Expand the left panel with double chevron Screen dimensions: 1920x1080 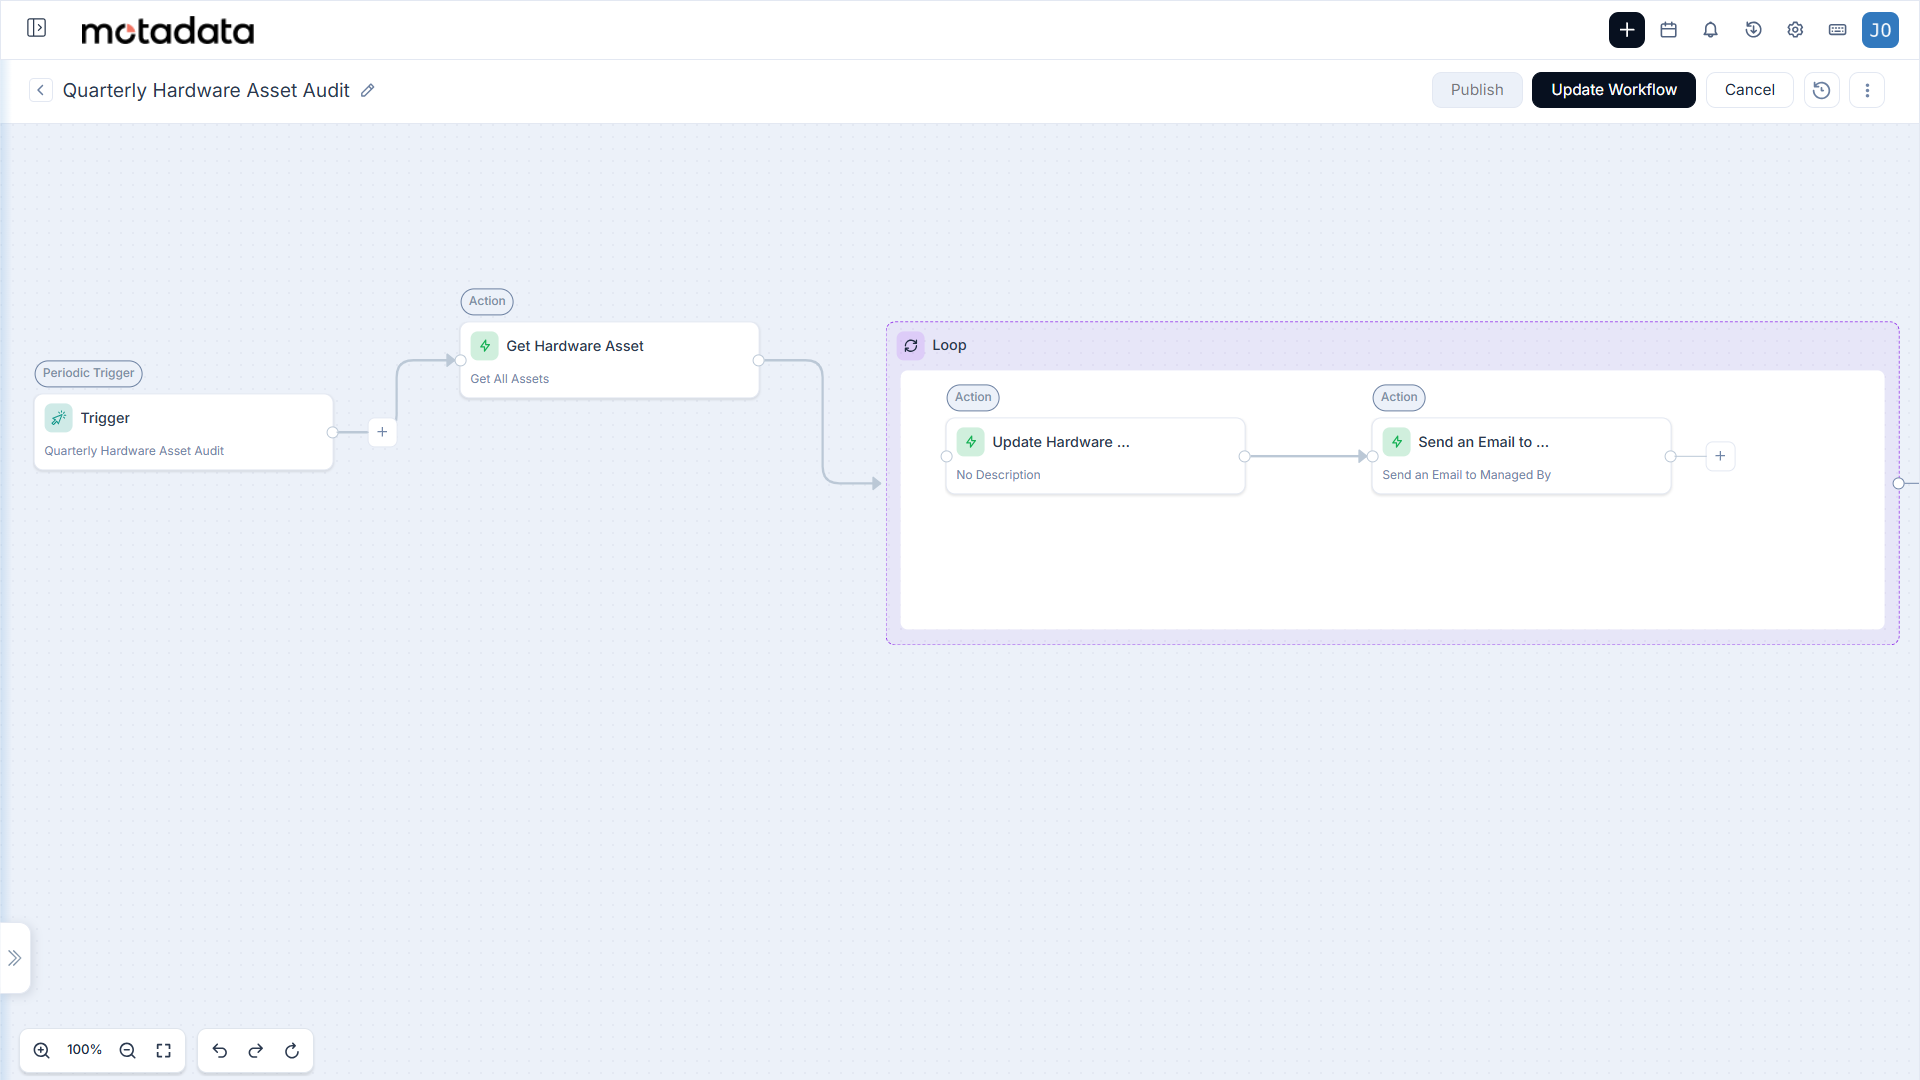[15, 958]
